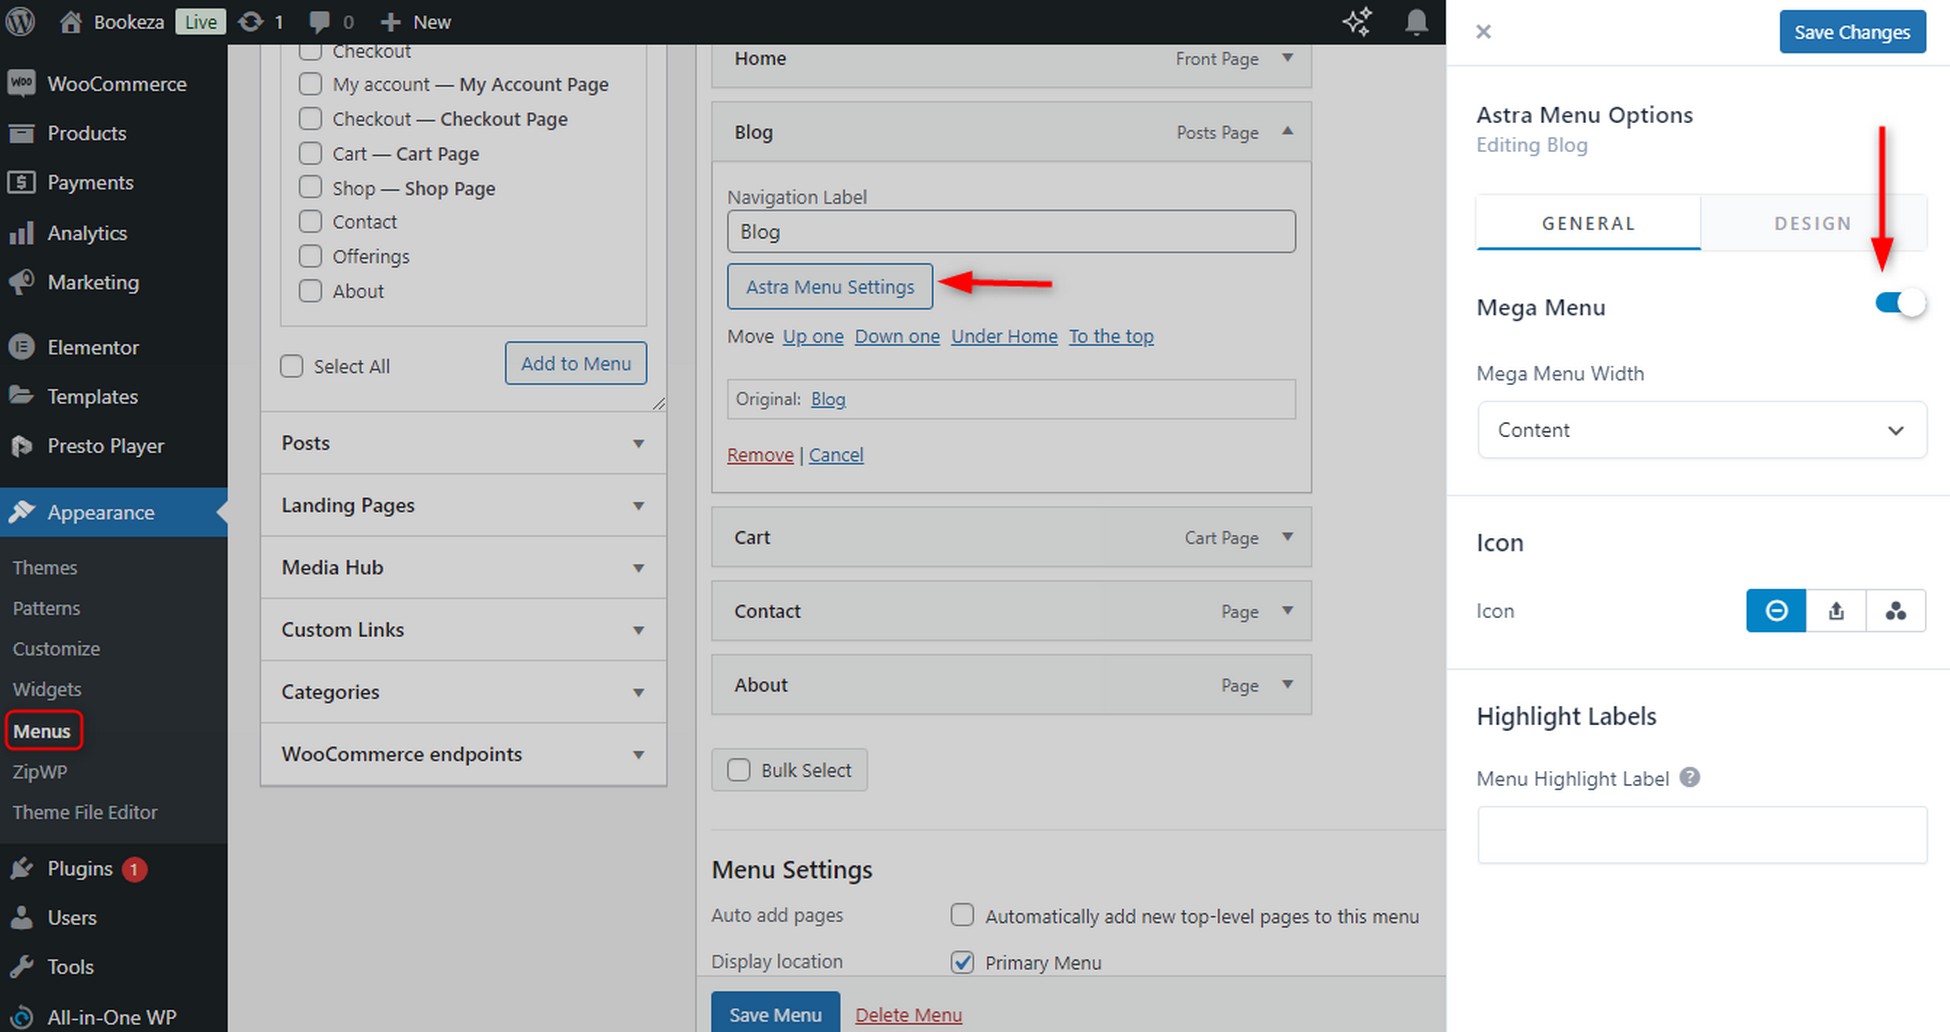The height and width of the screenshot is (1032, 1950).
Task: Check the Shop — Shop Page box
Action: 311,188
